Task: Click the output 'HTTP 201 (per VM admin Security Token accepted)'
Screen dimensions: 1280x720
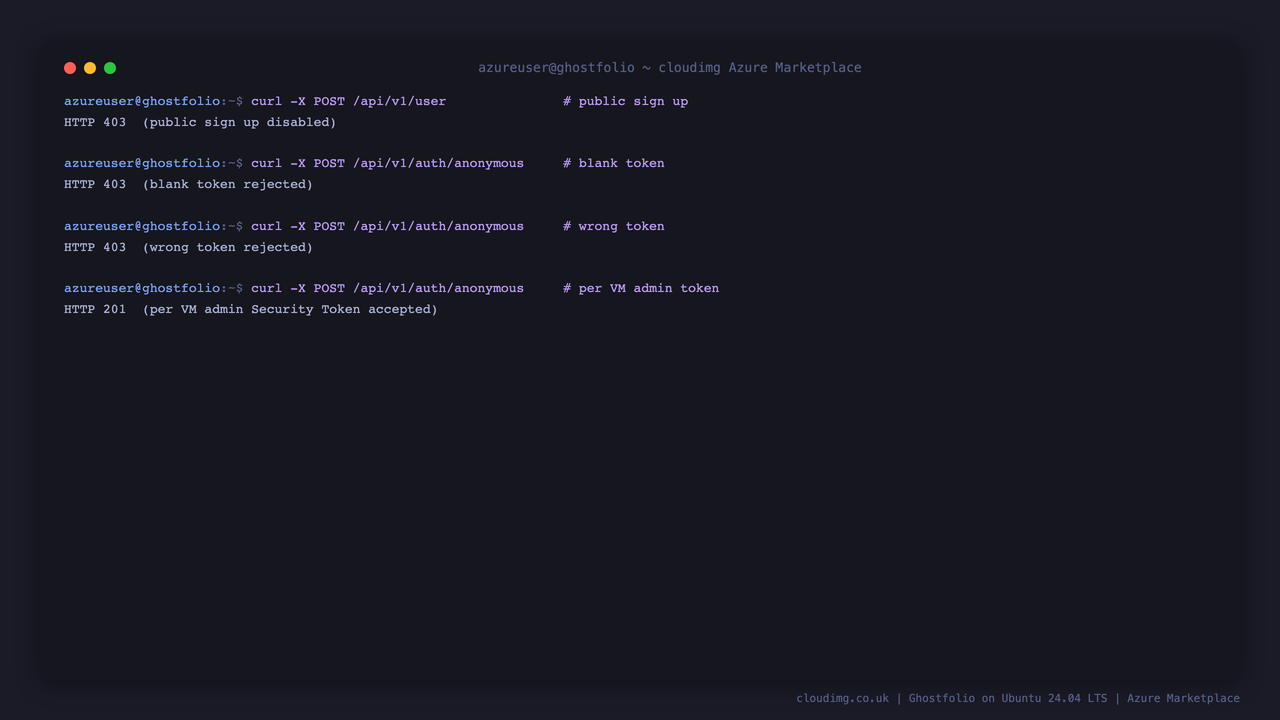Action: [251, 309]
